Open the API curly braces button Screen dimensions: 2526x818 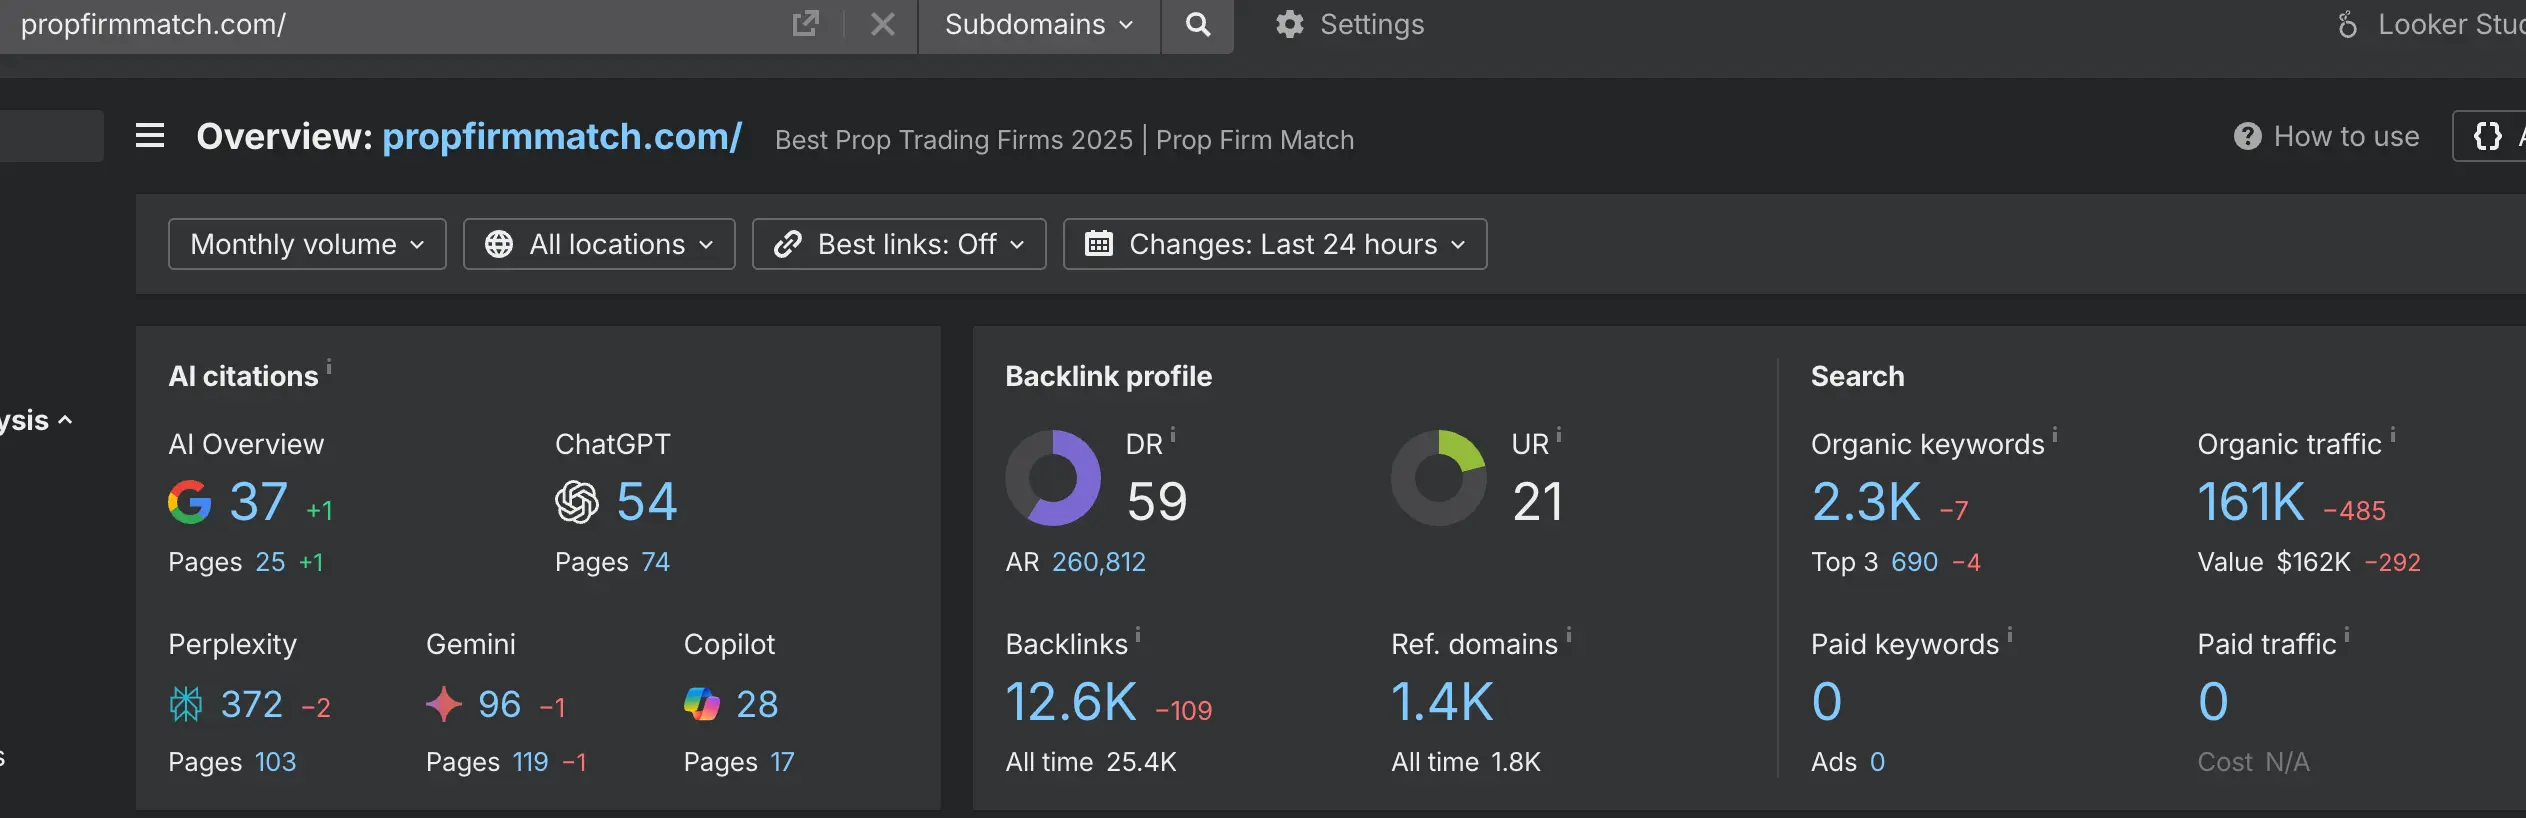click(x=2488, y=136)
